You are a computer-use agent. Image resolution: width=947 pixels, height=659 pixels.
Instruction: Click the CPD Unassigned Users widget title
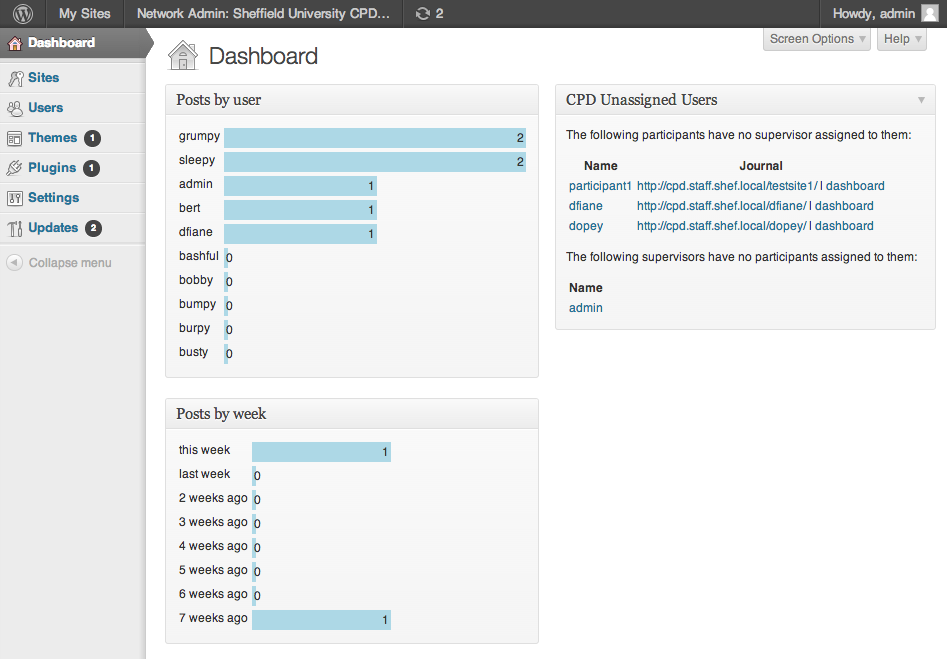[641, 100]
